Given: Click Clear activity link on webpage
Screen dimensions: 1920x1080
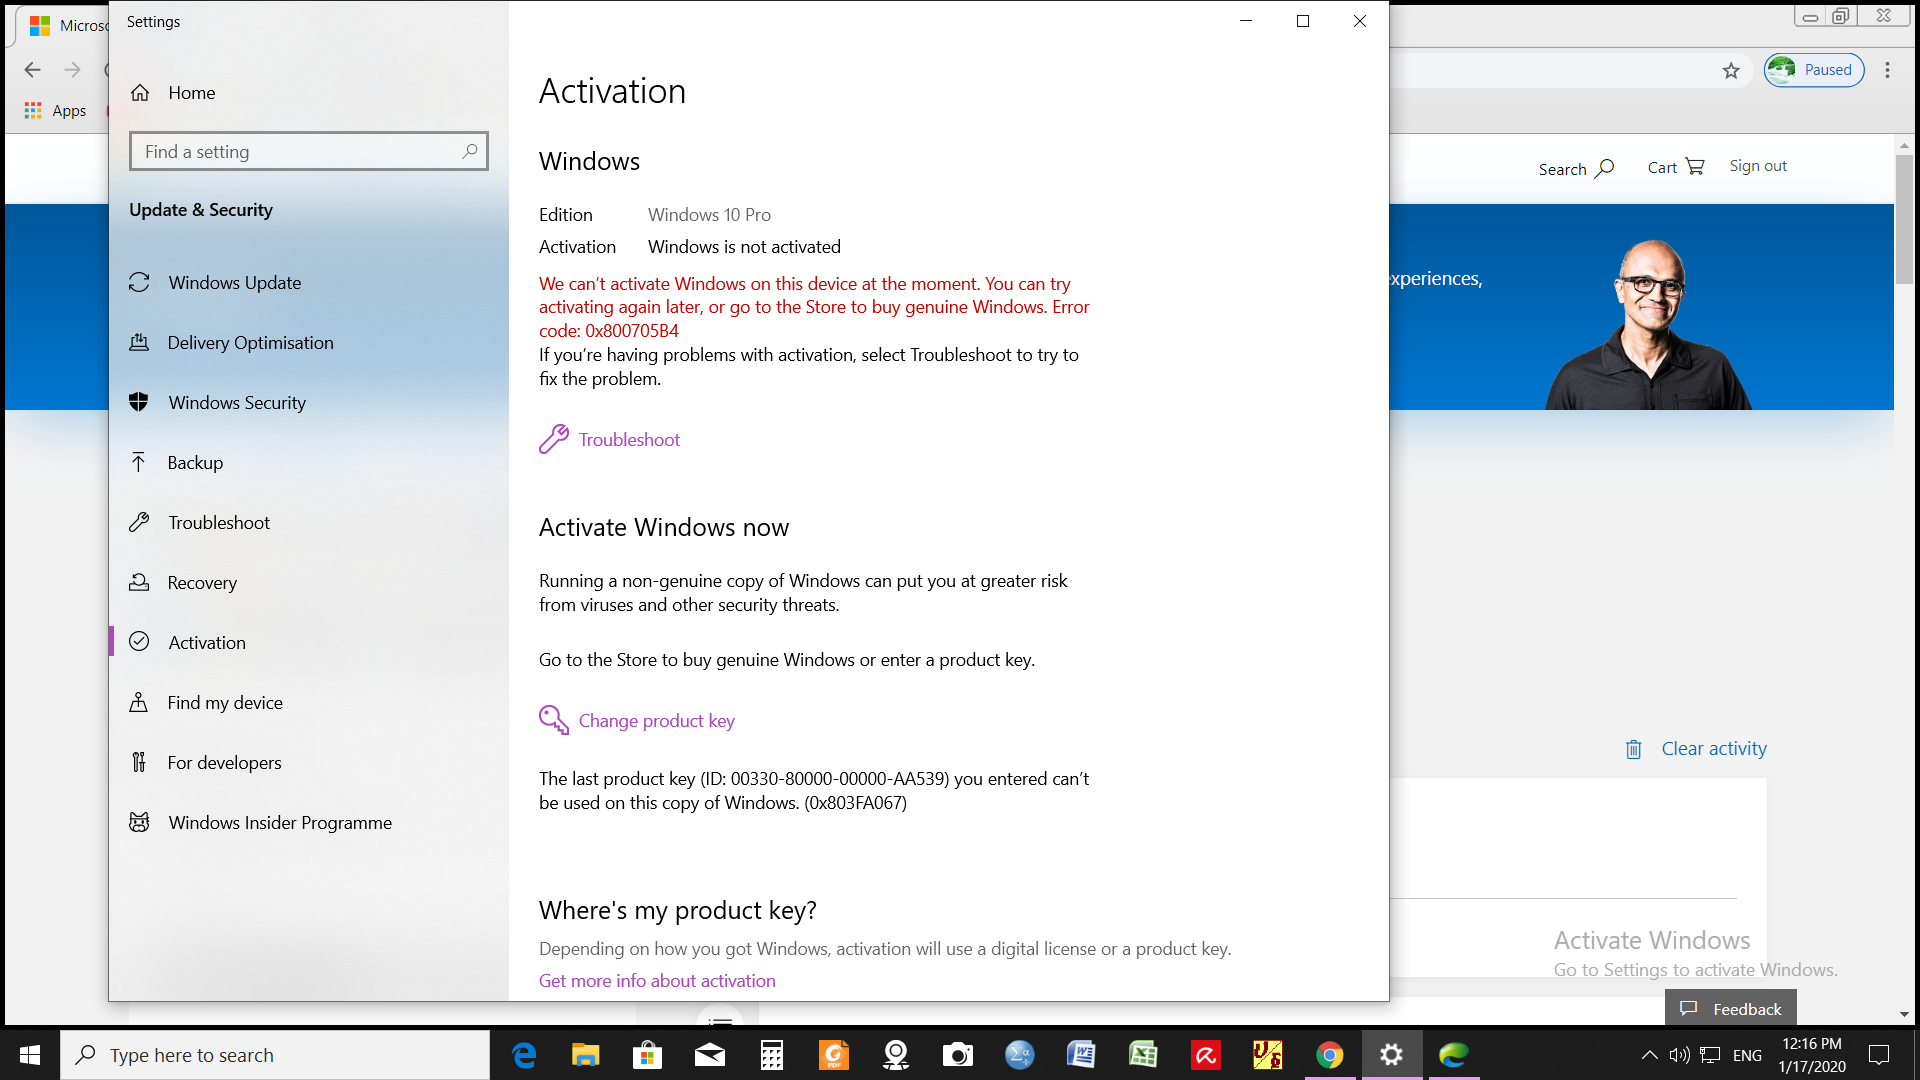Looking at the screenshot, I should 1714,749.
